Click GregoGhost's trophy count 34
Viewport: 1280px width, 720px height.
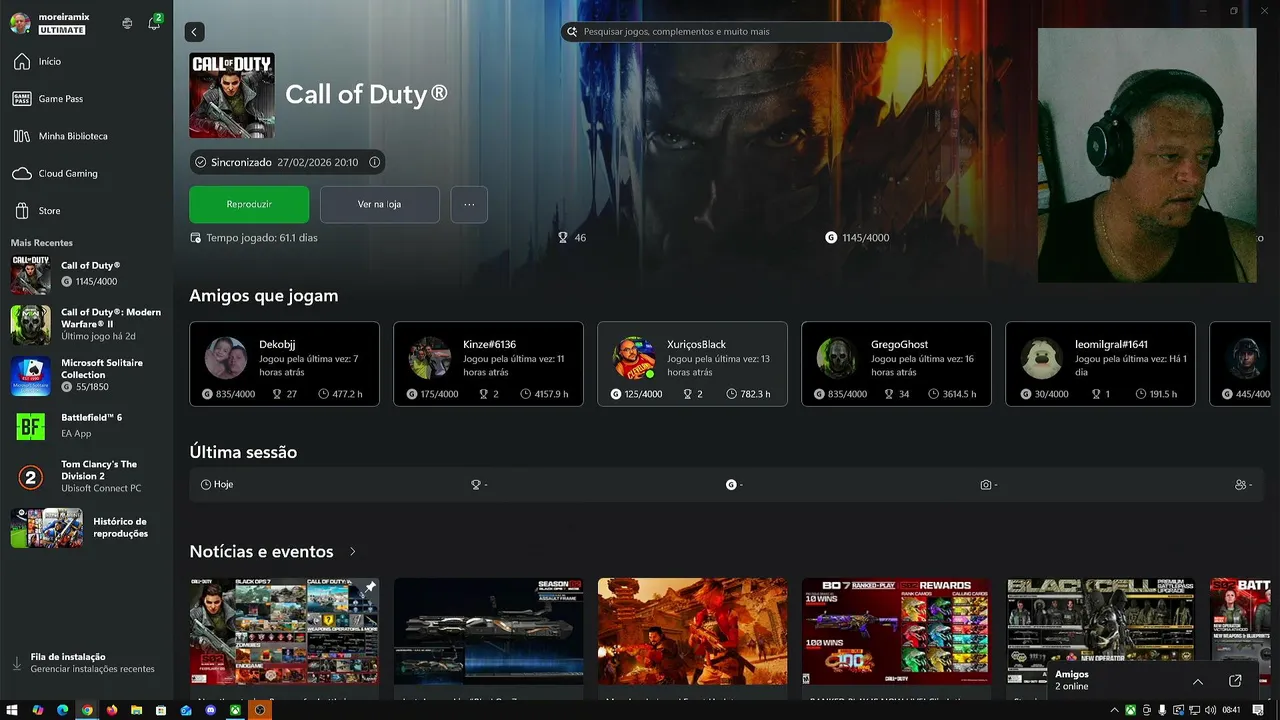(897, 394)
